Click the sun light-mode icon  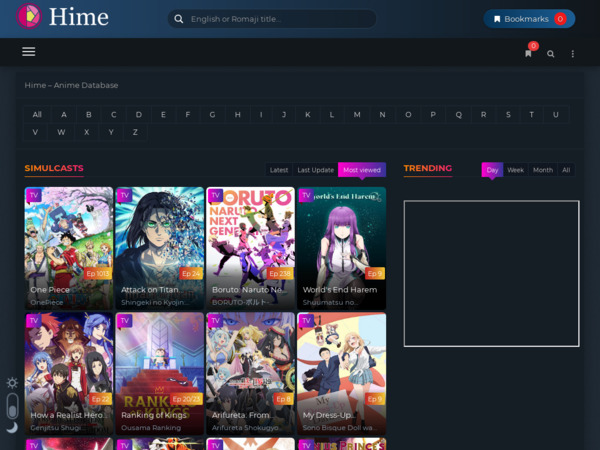(12, 383)
